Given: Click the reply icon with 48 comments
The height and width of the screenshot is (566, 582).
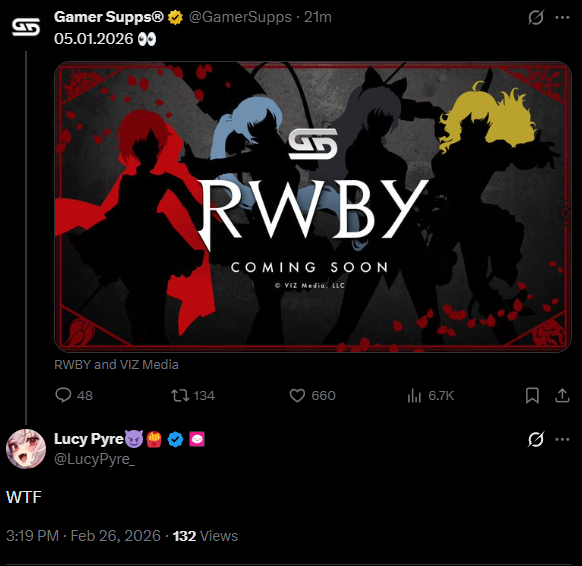Looking at the screenshot, I should click(x=63, y=395).
